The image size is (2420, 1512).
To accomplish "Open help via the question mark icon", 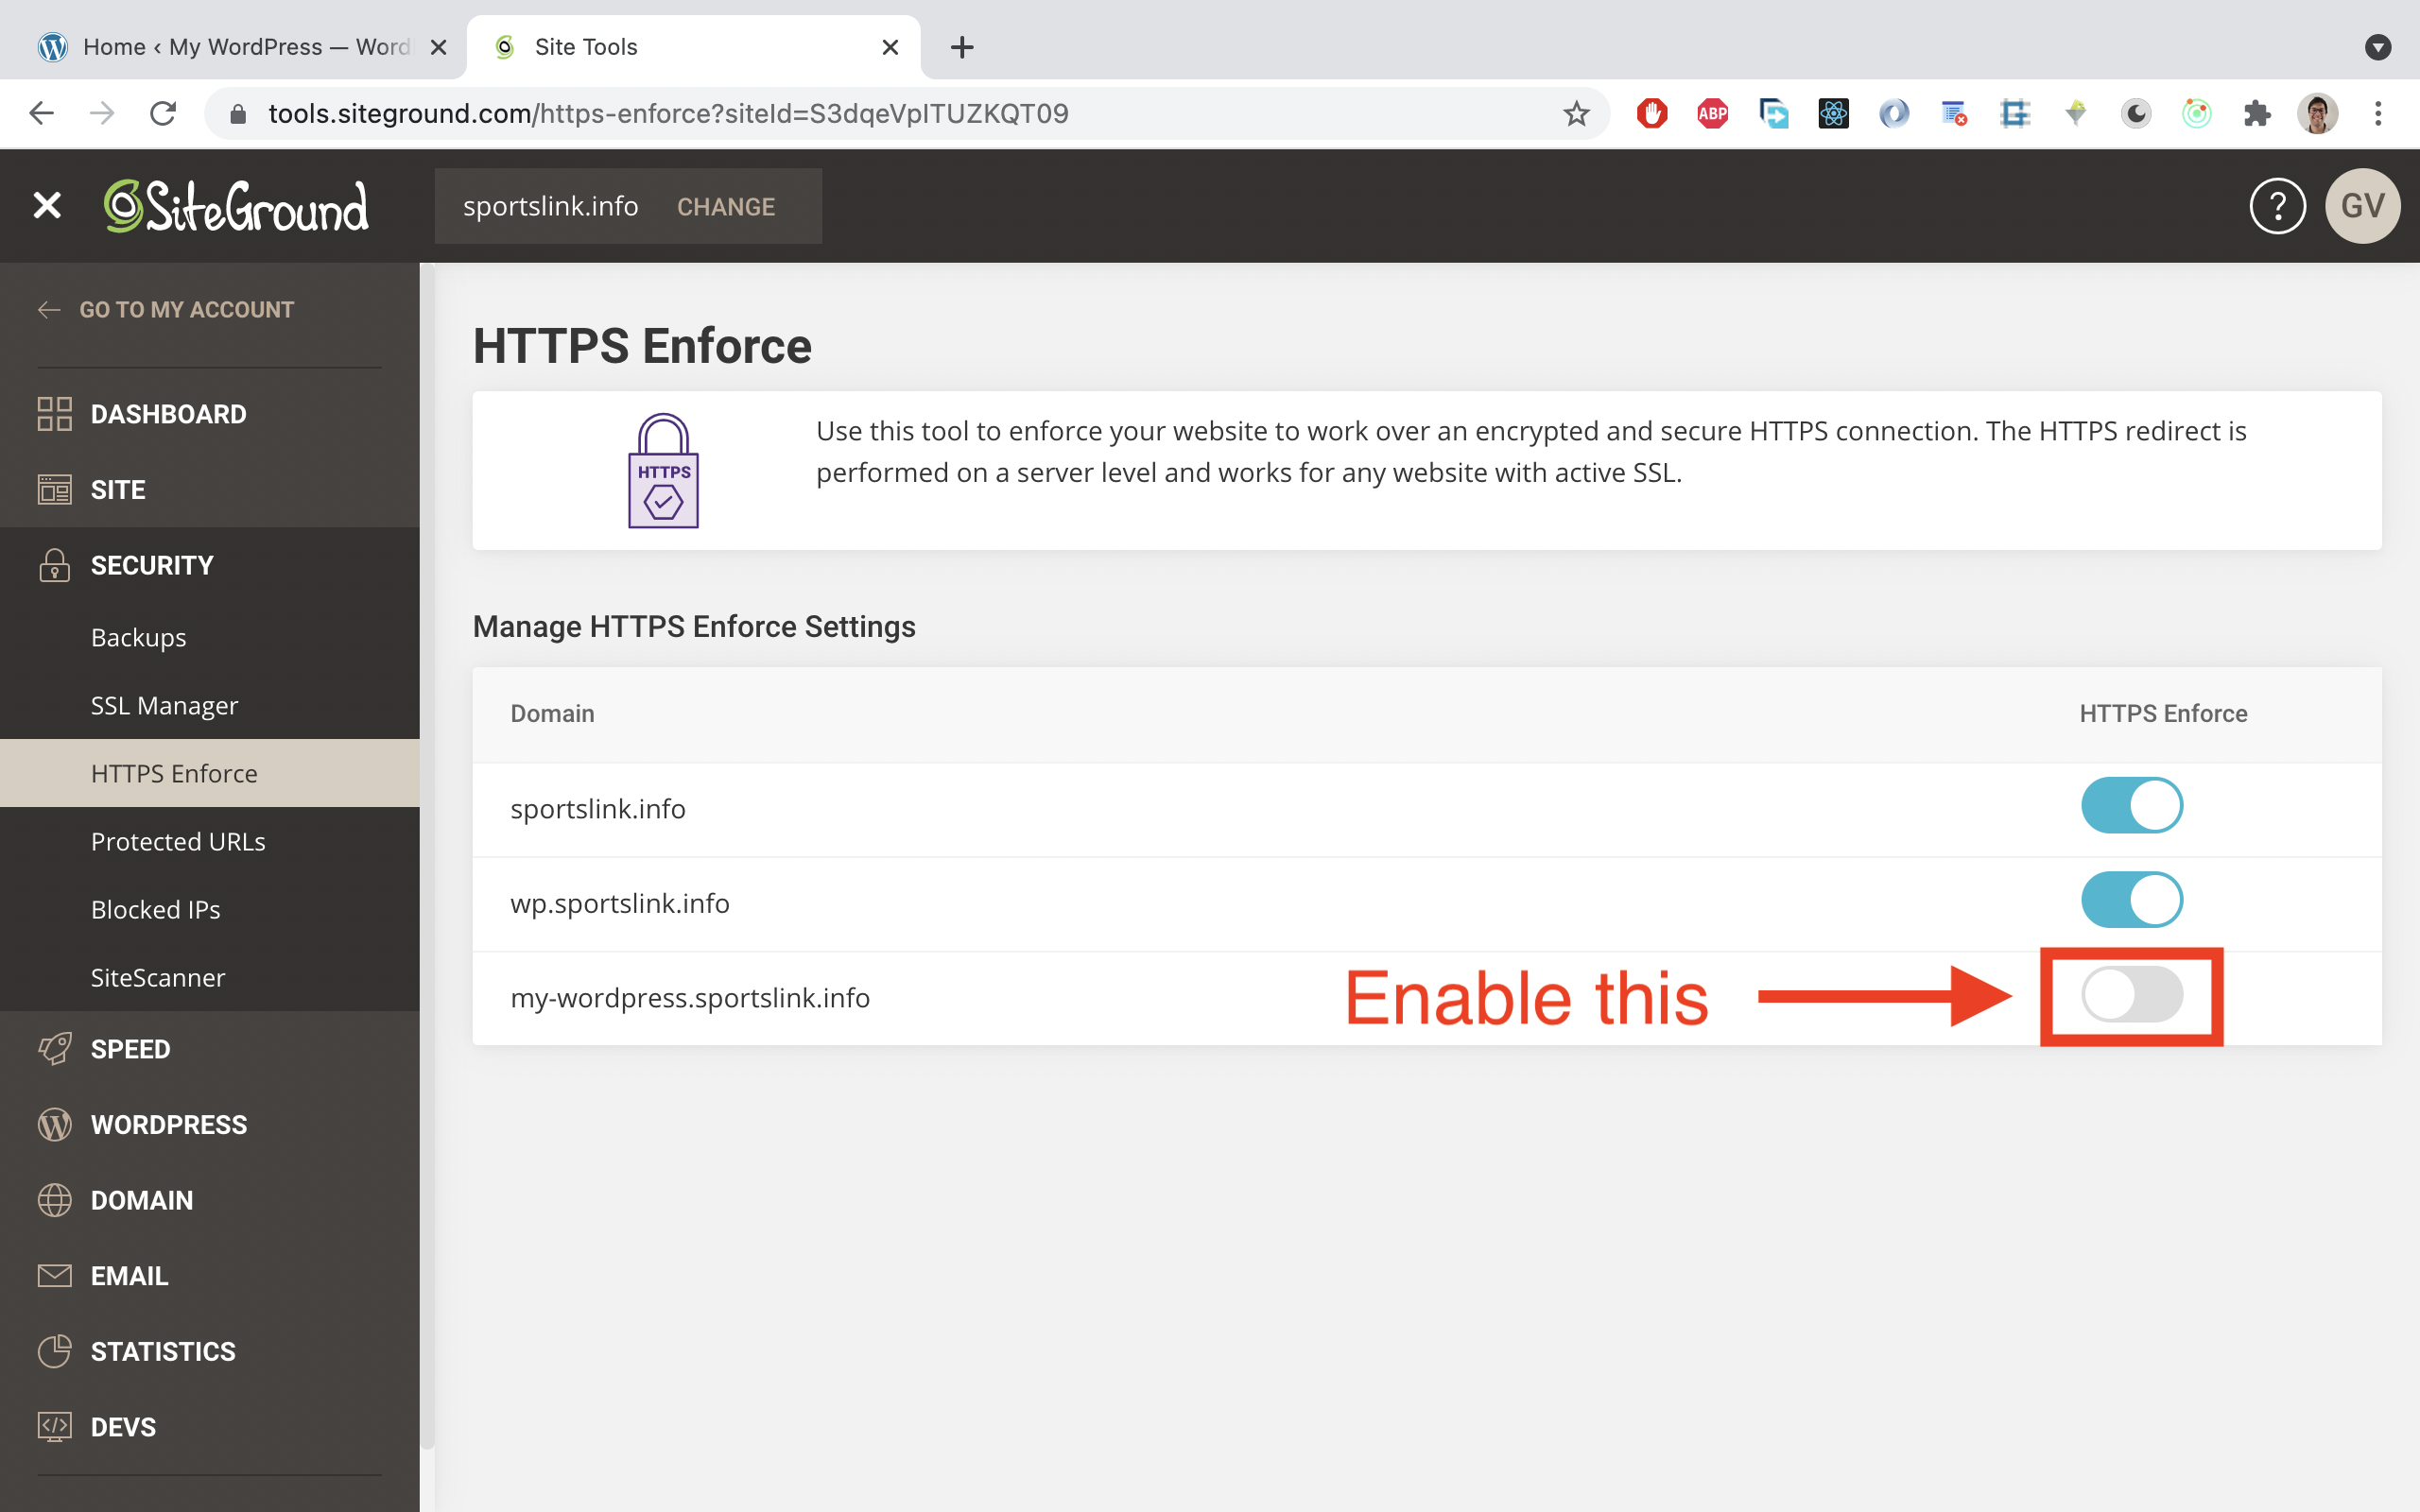I will 2277,205.
